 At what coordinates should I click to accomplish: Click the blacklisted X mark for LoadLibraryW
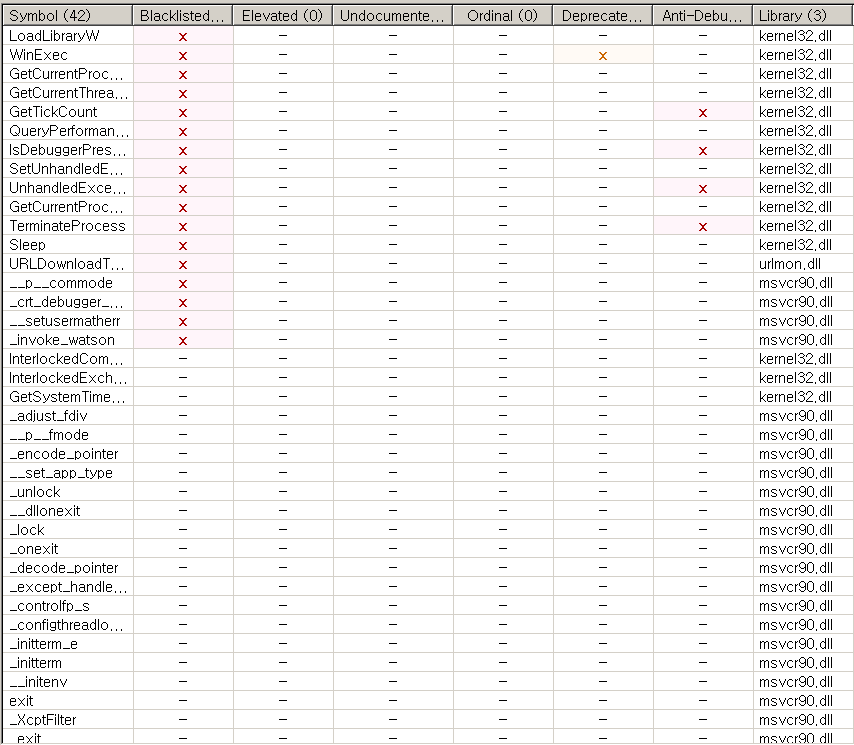(x=182, y=36)
